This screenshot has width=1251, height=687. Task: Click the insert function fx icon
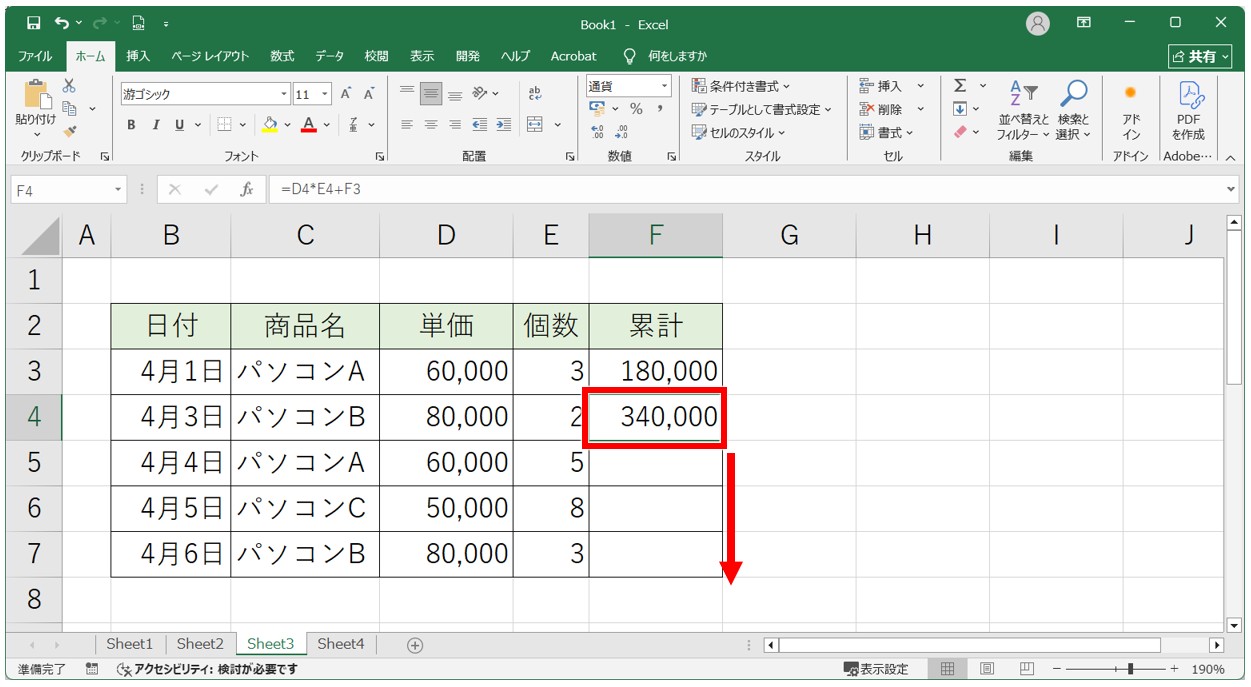point(246,189)
